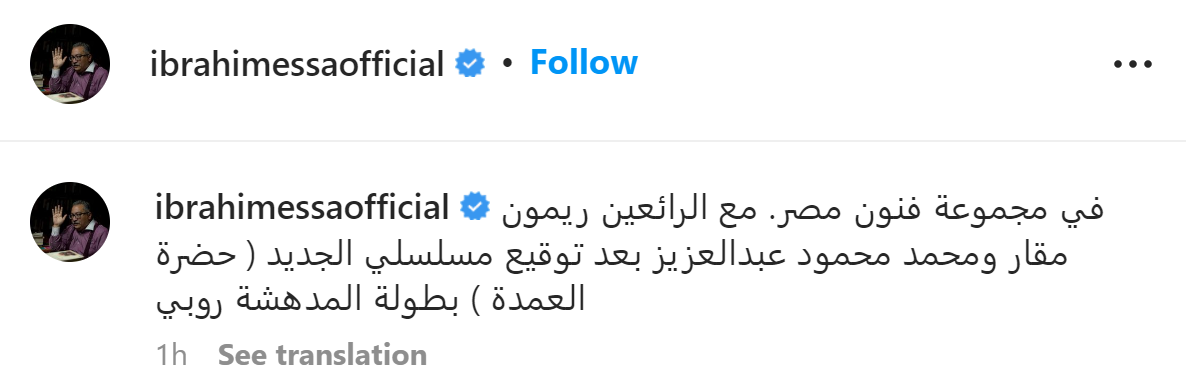
Task: Click the 1h timestamp
Action: click(172, 354)
